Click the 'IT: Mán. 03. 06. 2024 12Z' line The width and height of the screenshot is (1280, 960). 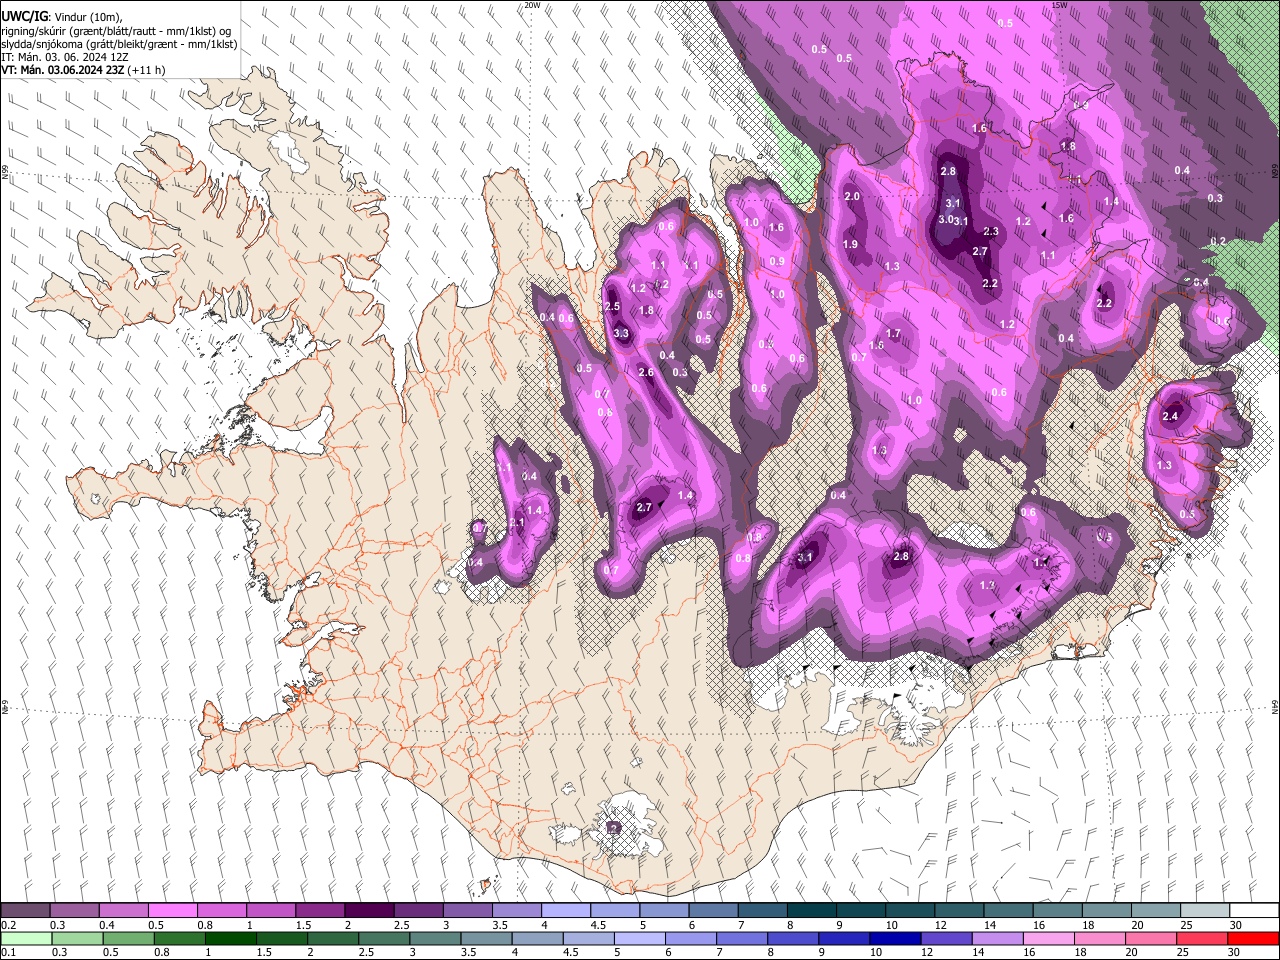pyautogui.click(x=65, y=57)
